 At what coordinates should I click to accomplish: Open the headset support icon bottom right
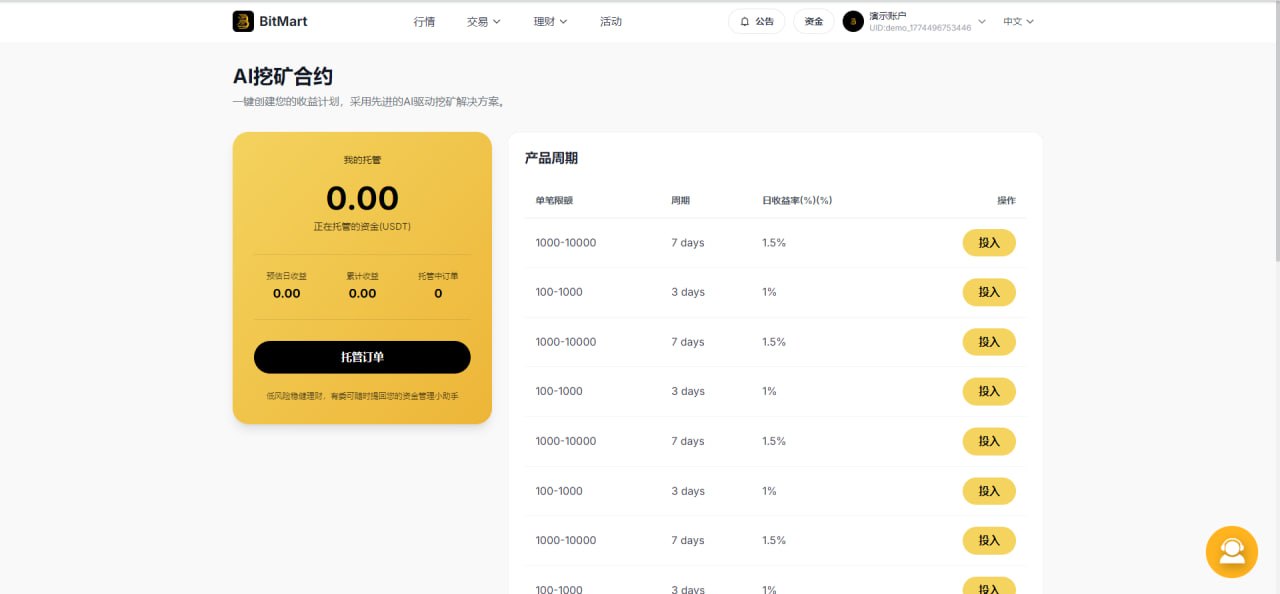point(1231,551)
